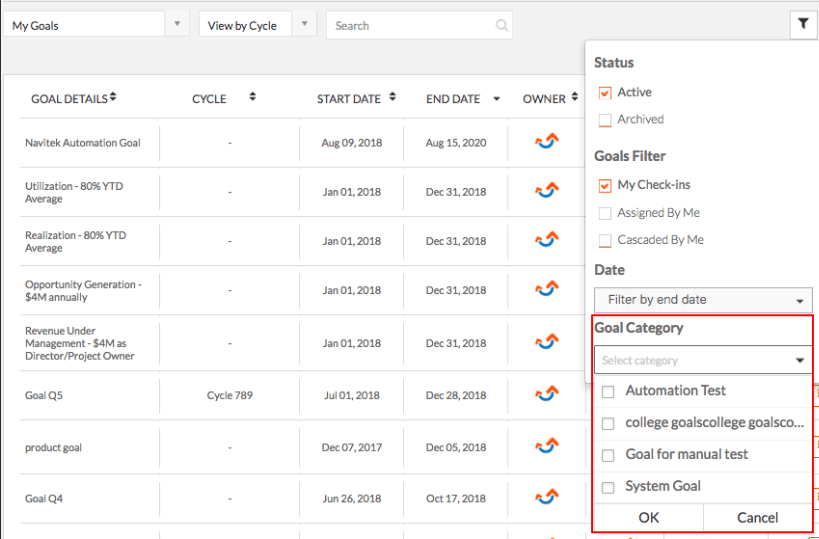This screenshot has height=539, width=819.
Task: Choose Goal for manual test option
Action: [703, 455]
